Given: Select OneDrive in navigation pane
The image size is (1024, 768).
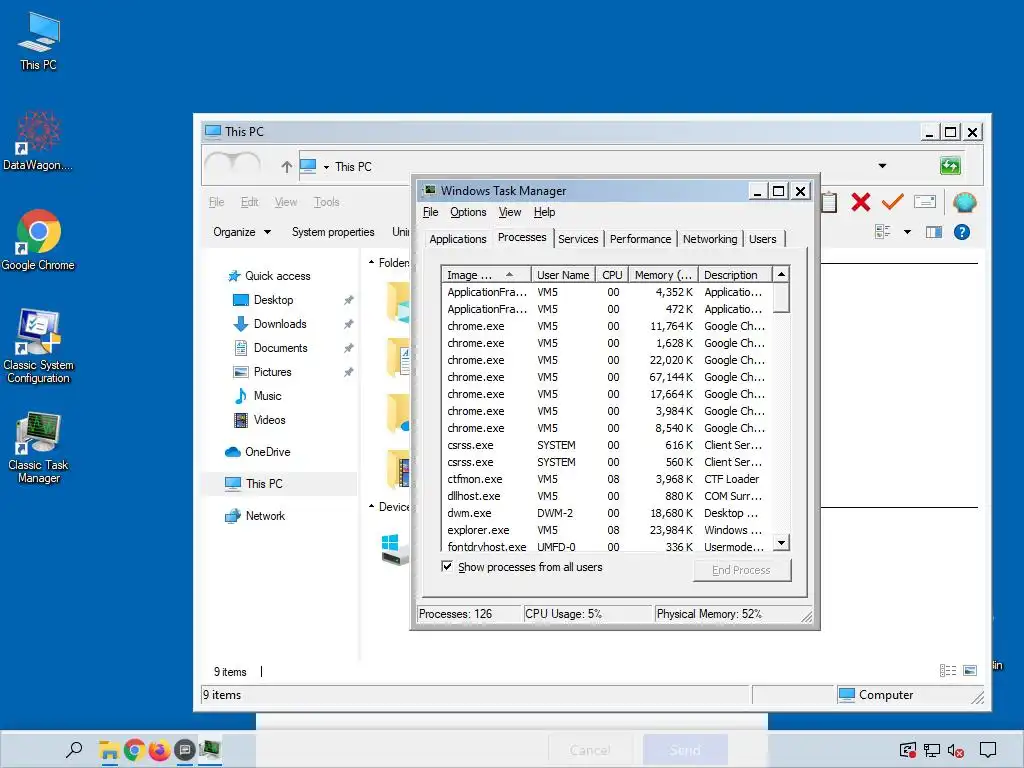Looking at the screenshot, I should (258, 452).
